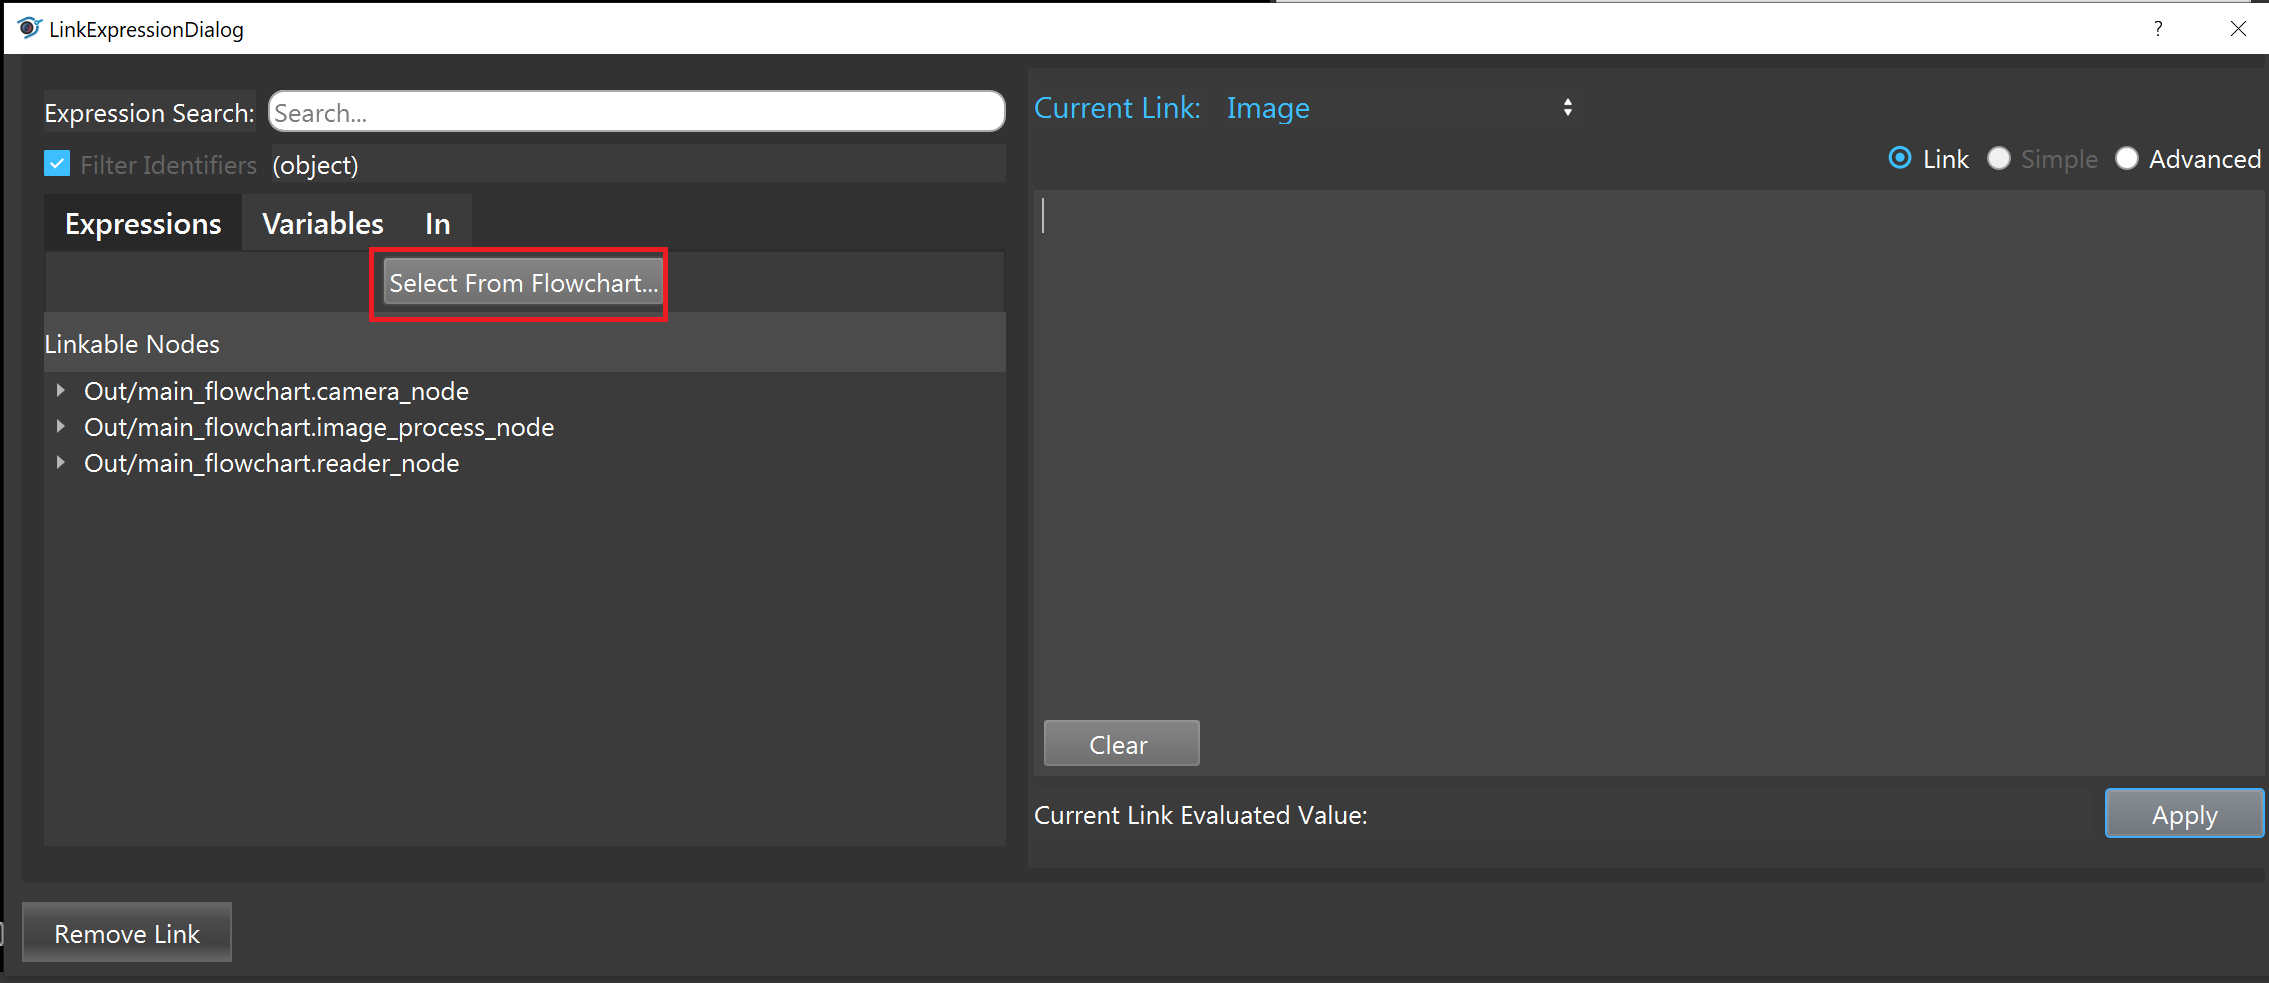The height and width of the screenshot is (983, 2269).
Task: Click the Expression Search label
Action: (149, 113)
